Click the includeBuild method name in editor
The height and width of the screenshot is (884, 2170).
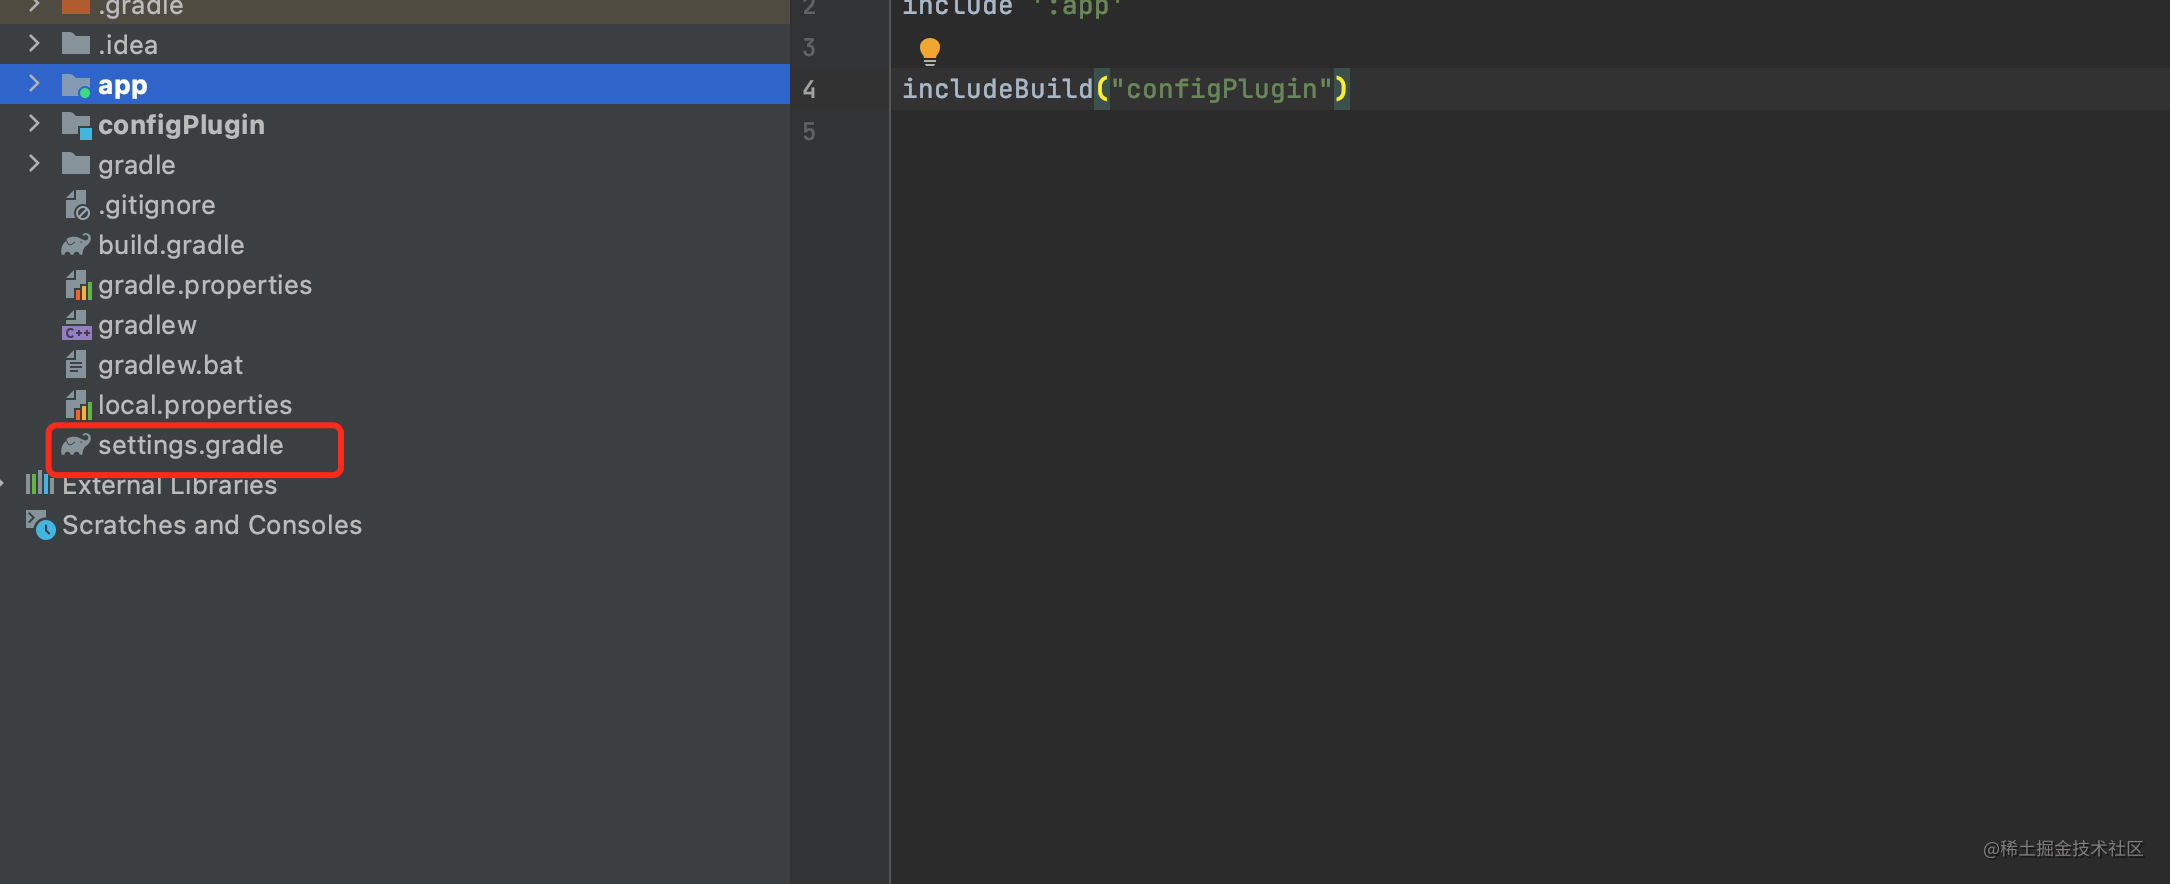click(x=997, y=90)
